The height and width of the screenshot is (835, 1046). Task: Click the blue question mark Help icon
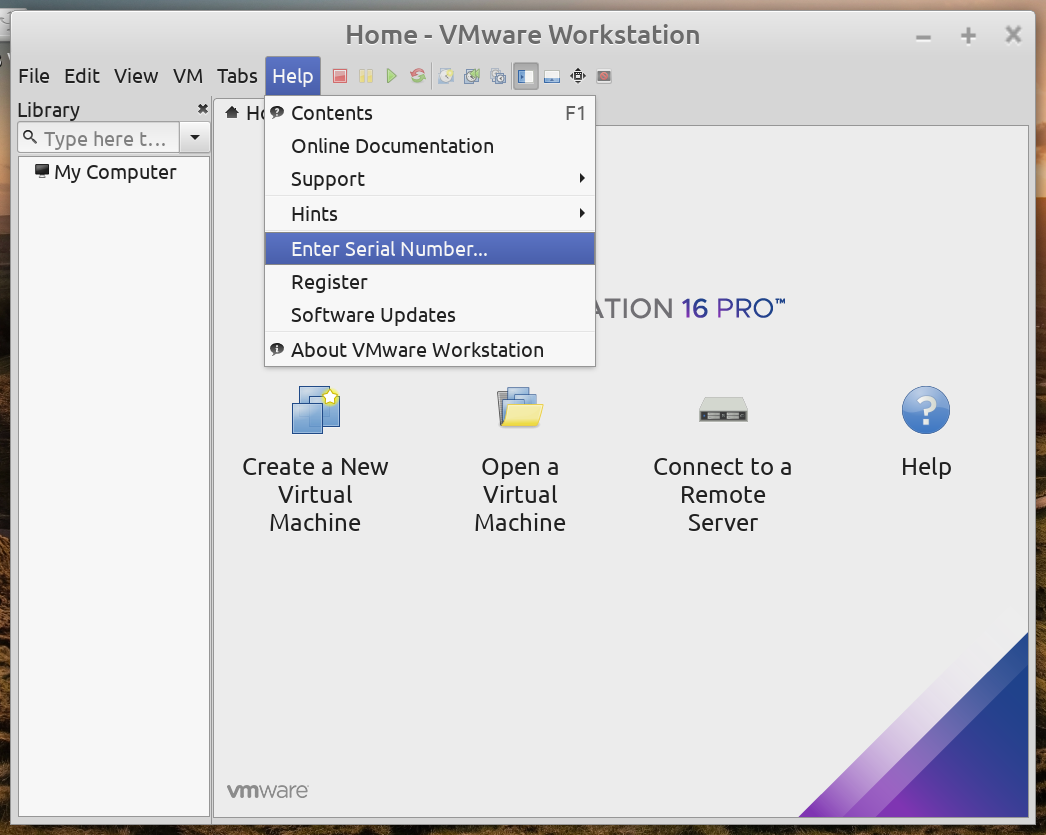pos(926,409)
